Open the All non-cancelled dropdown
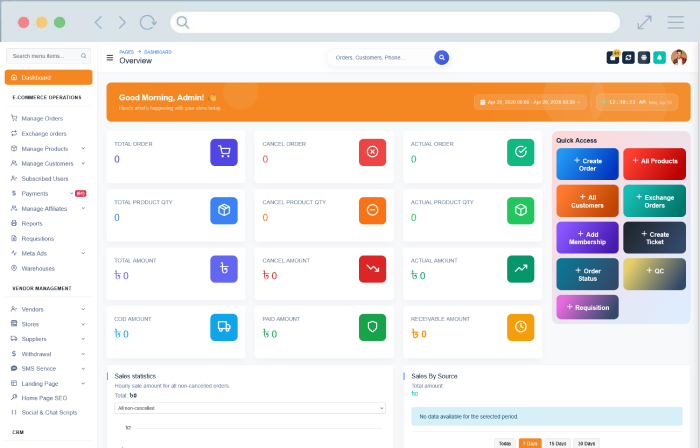Image resolution: width=700 pixels, height=448 pixels. pos(249,408)
